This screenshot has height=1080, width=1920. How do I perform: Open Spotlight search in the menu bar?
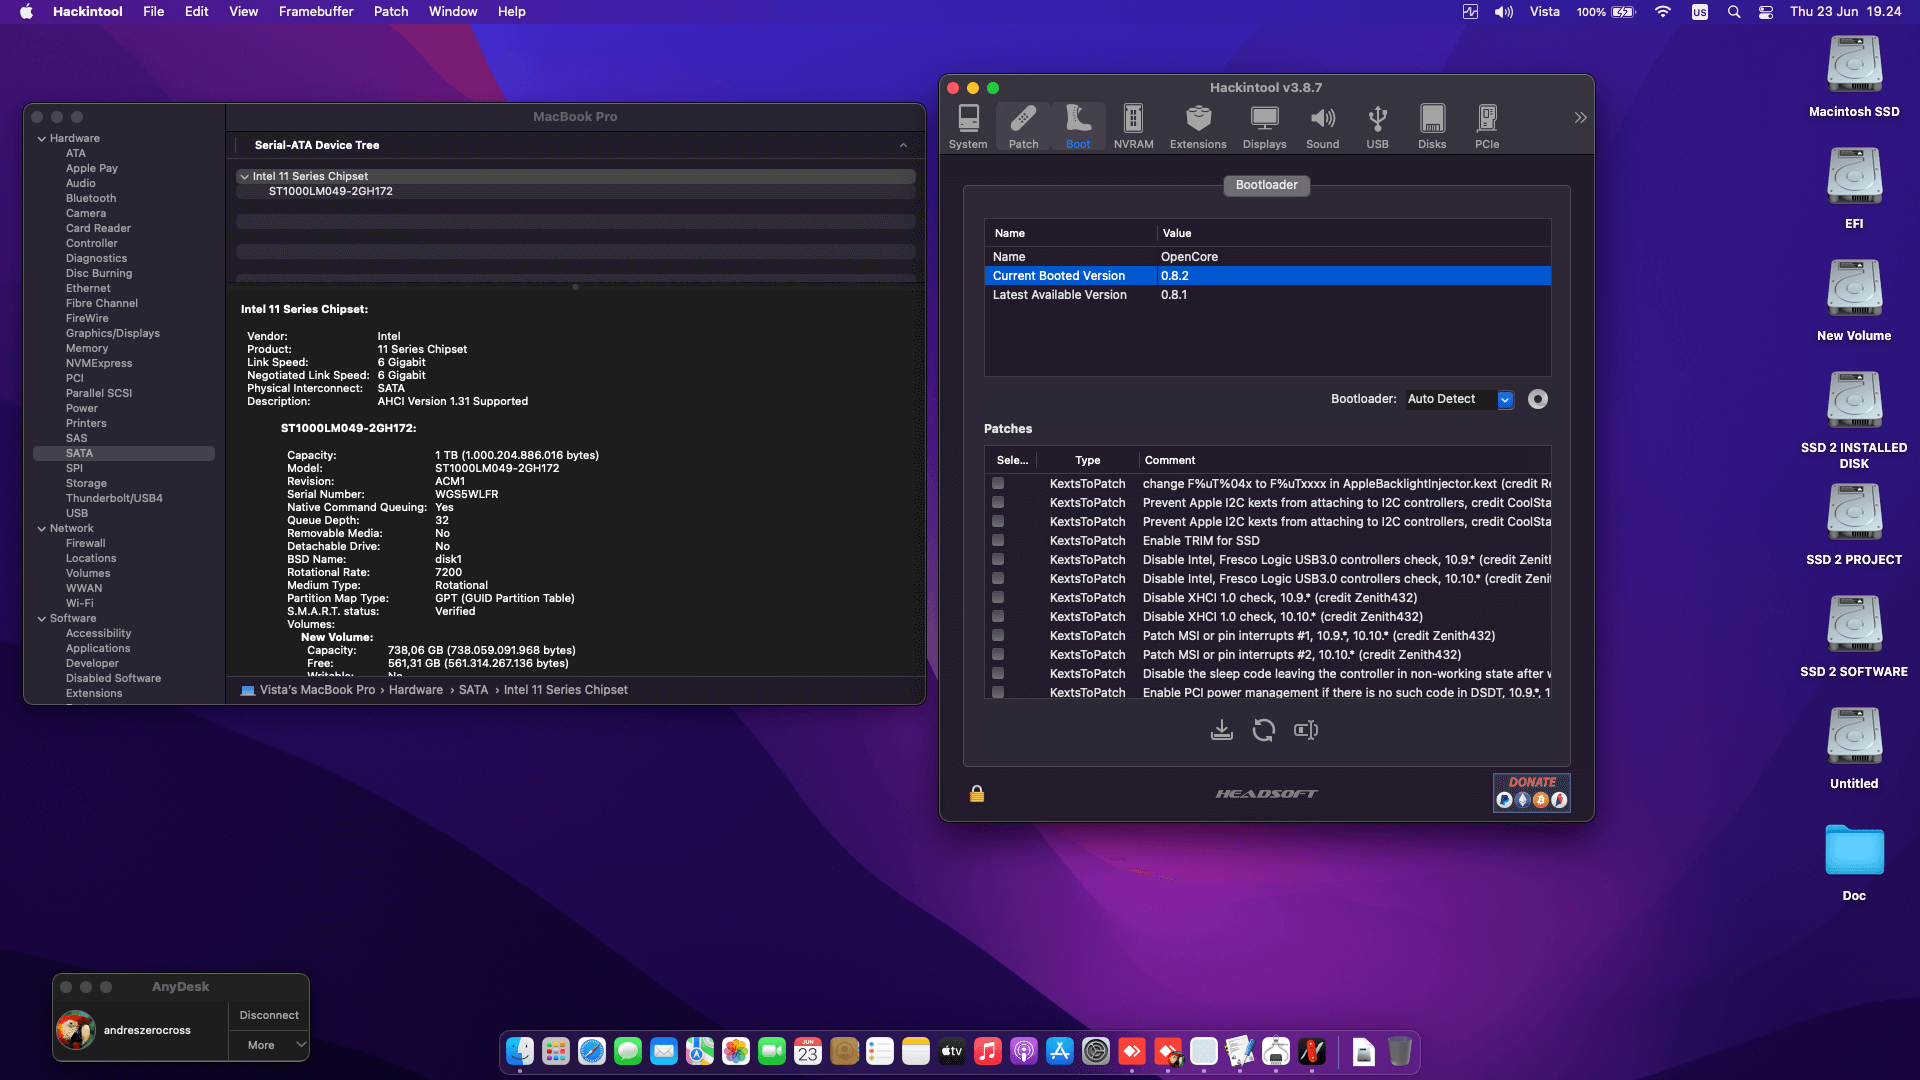coord(1734,12)
